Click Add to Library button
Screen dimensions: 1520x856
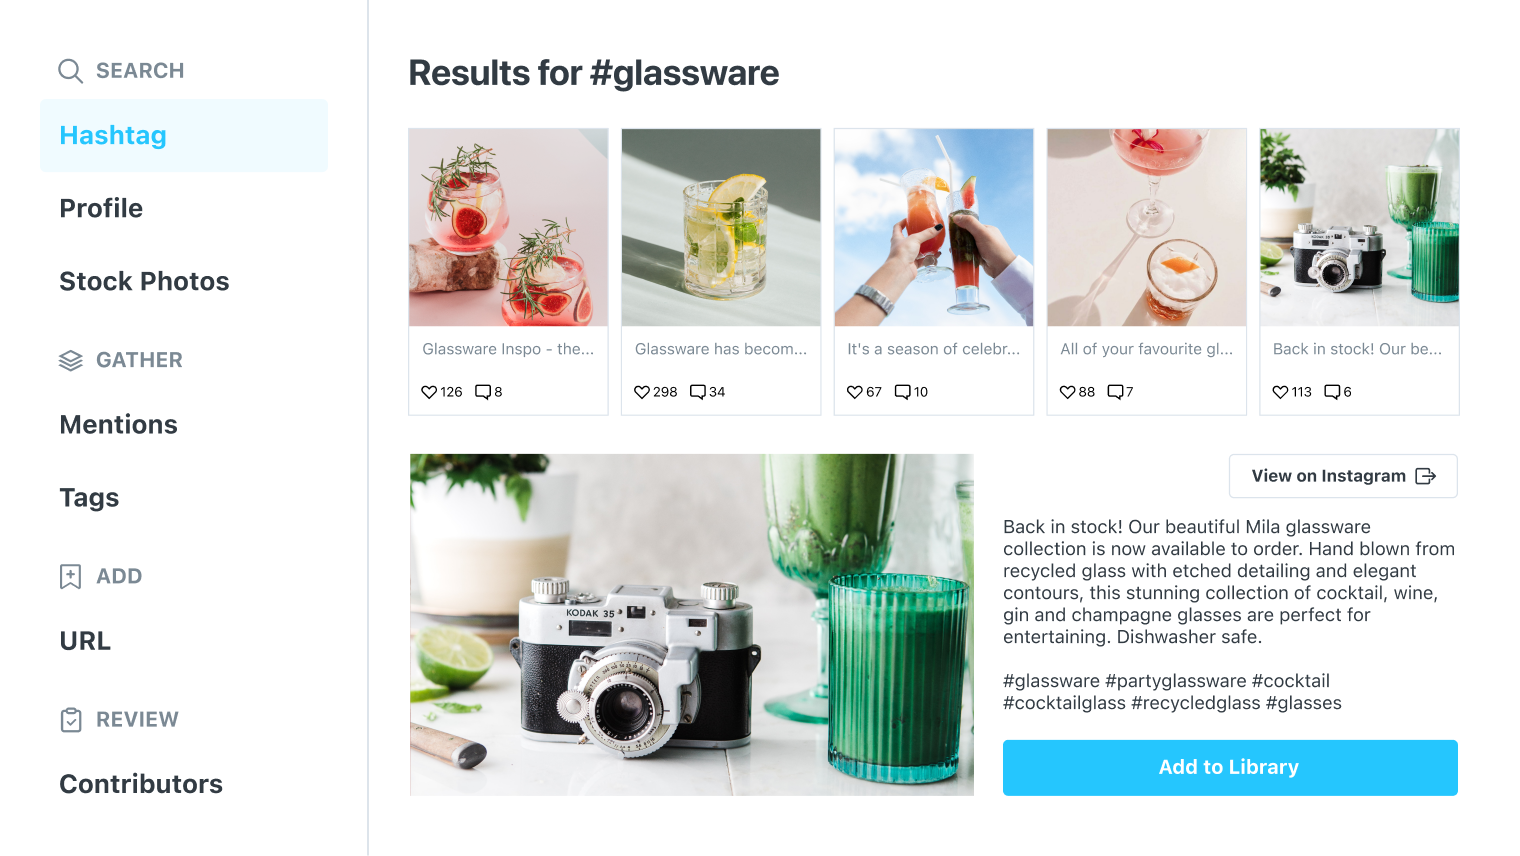click(1230, 768)
